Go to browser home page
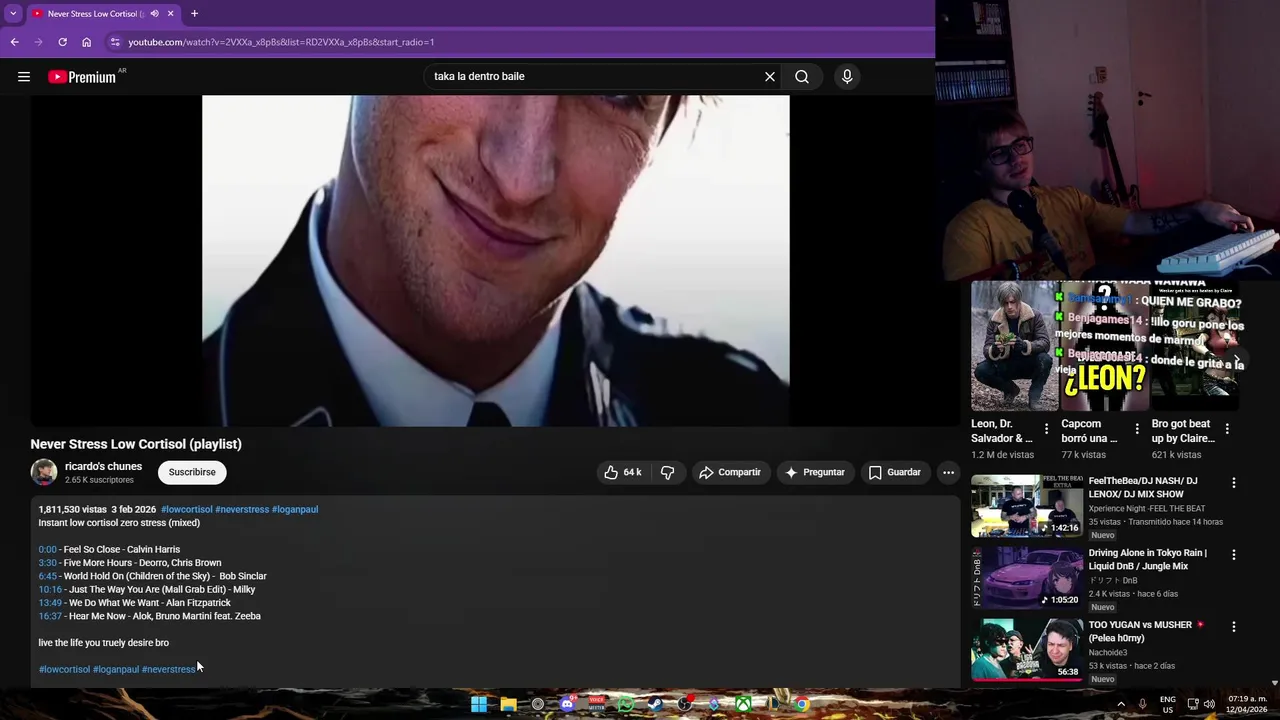This screenshot has width=1280, height=720. [x=86, y=42]
